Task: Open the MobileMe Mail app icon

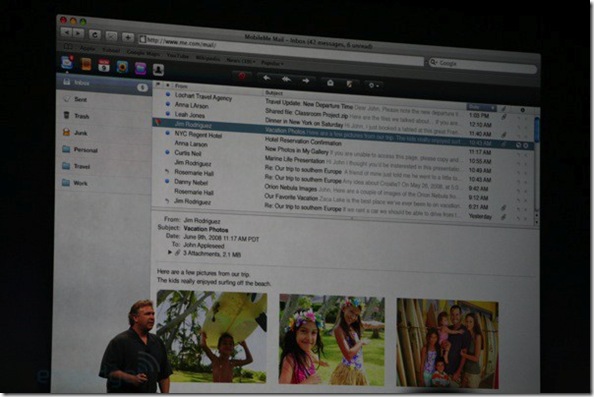Action: pos(67,62)
